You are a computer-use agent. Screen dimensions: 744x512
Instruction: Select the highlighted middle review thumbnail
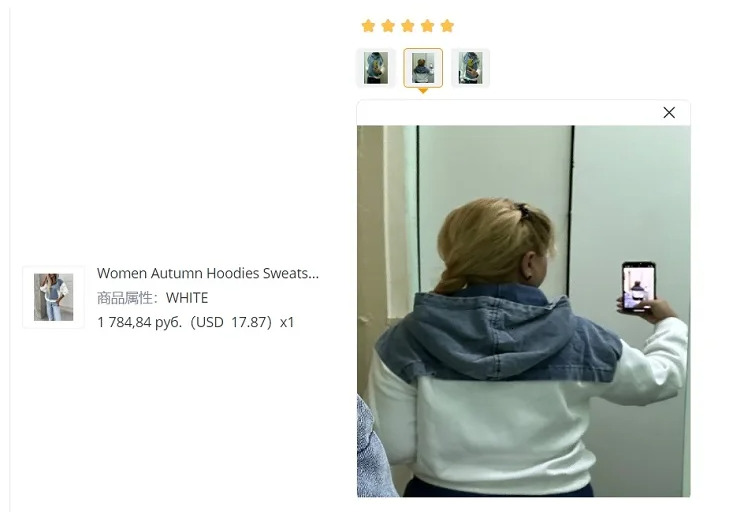pyautogui.click(x=423, y=68)
